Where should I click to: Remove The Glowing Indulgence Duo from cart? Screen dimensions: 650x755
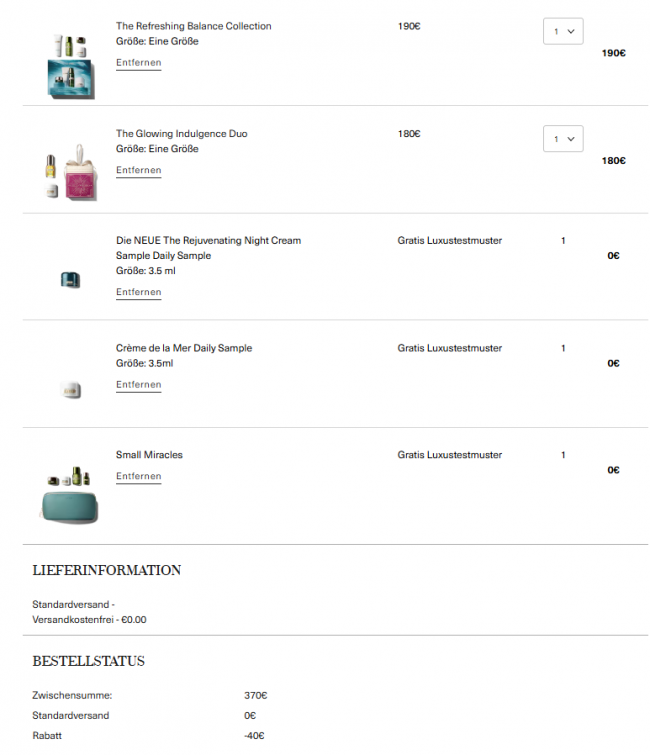[x=138, y=171]
